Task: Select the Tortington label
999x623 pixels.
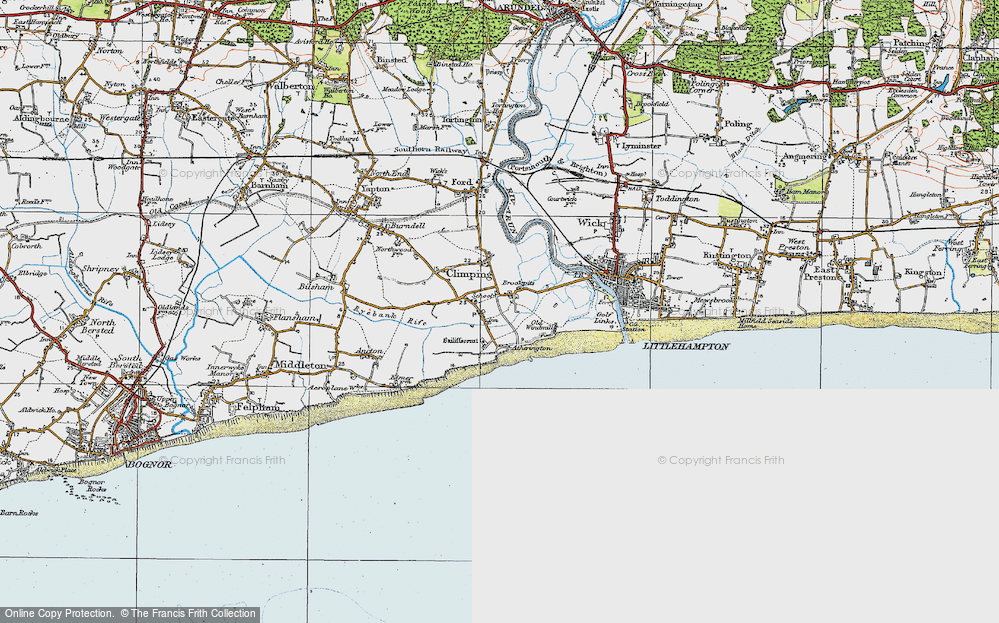Action: pos(463,120)
